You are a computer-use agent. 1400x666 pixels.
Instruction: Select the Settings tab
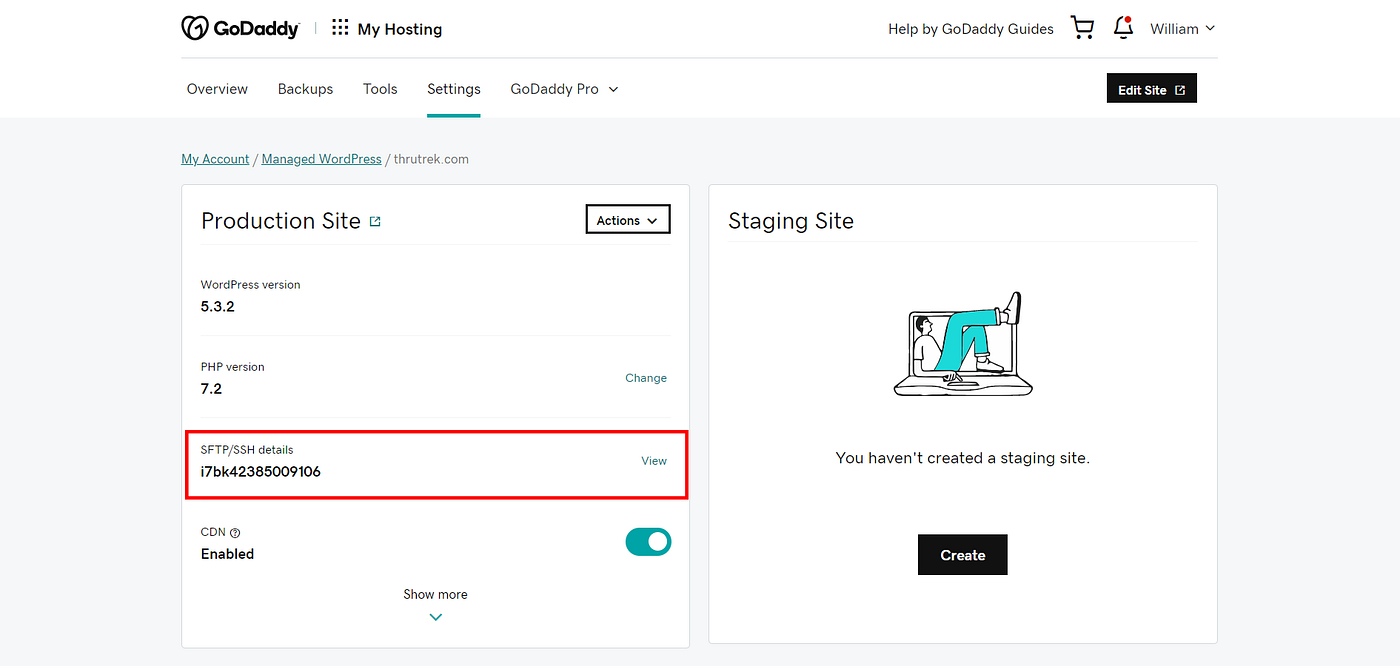(x=454, y=89)
